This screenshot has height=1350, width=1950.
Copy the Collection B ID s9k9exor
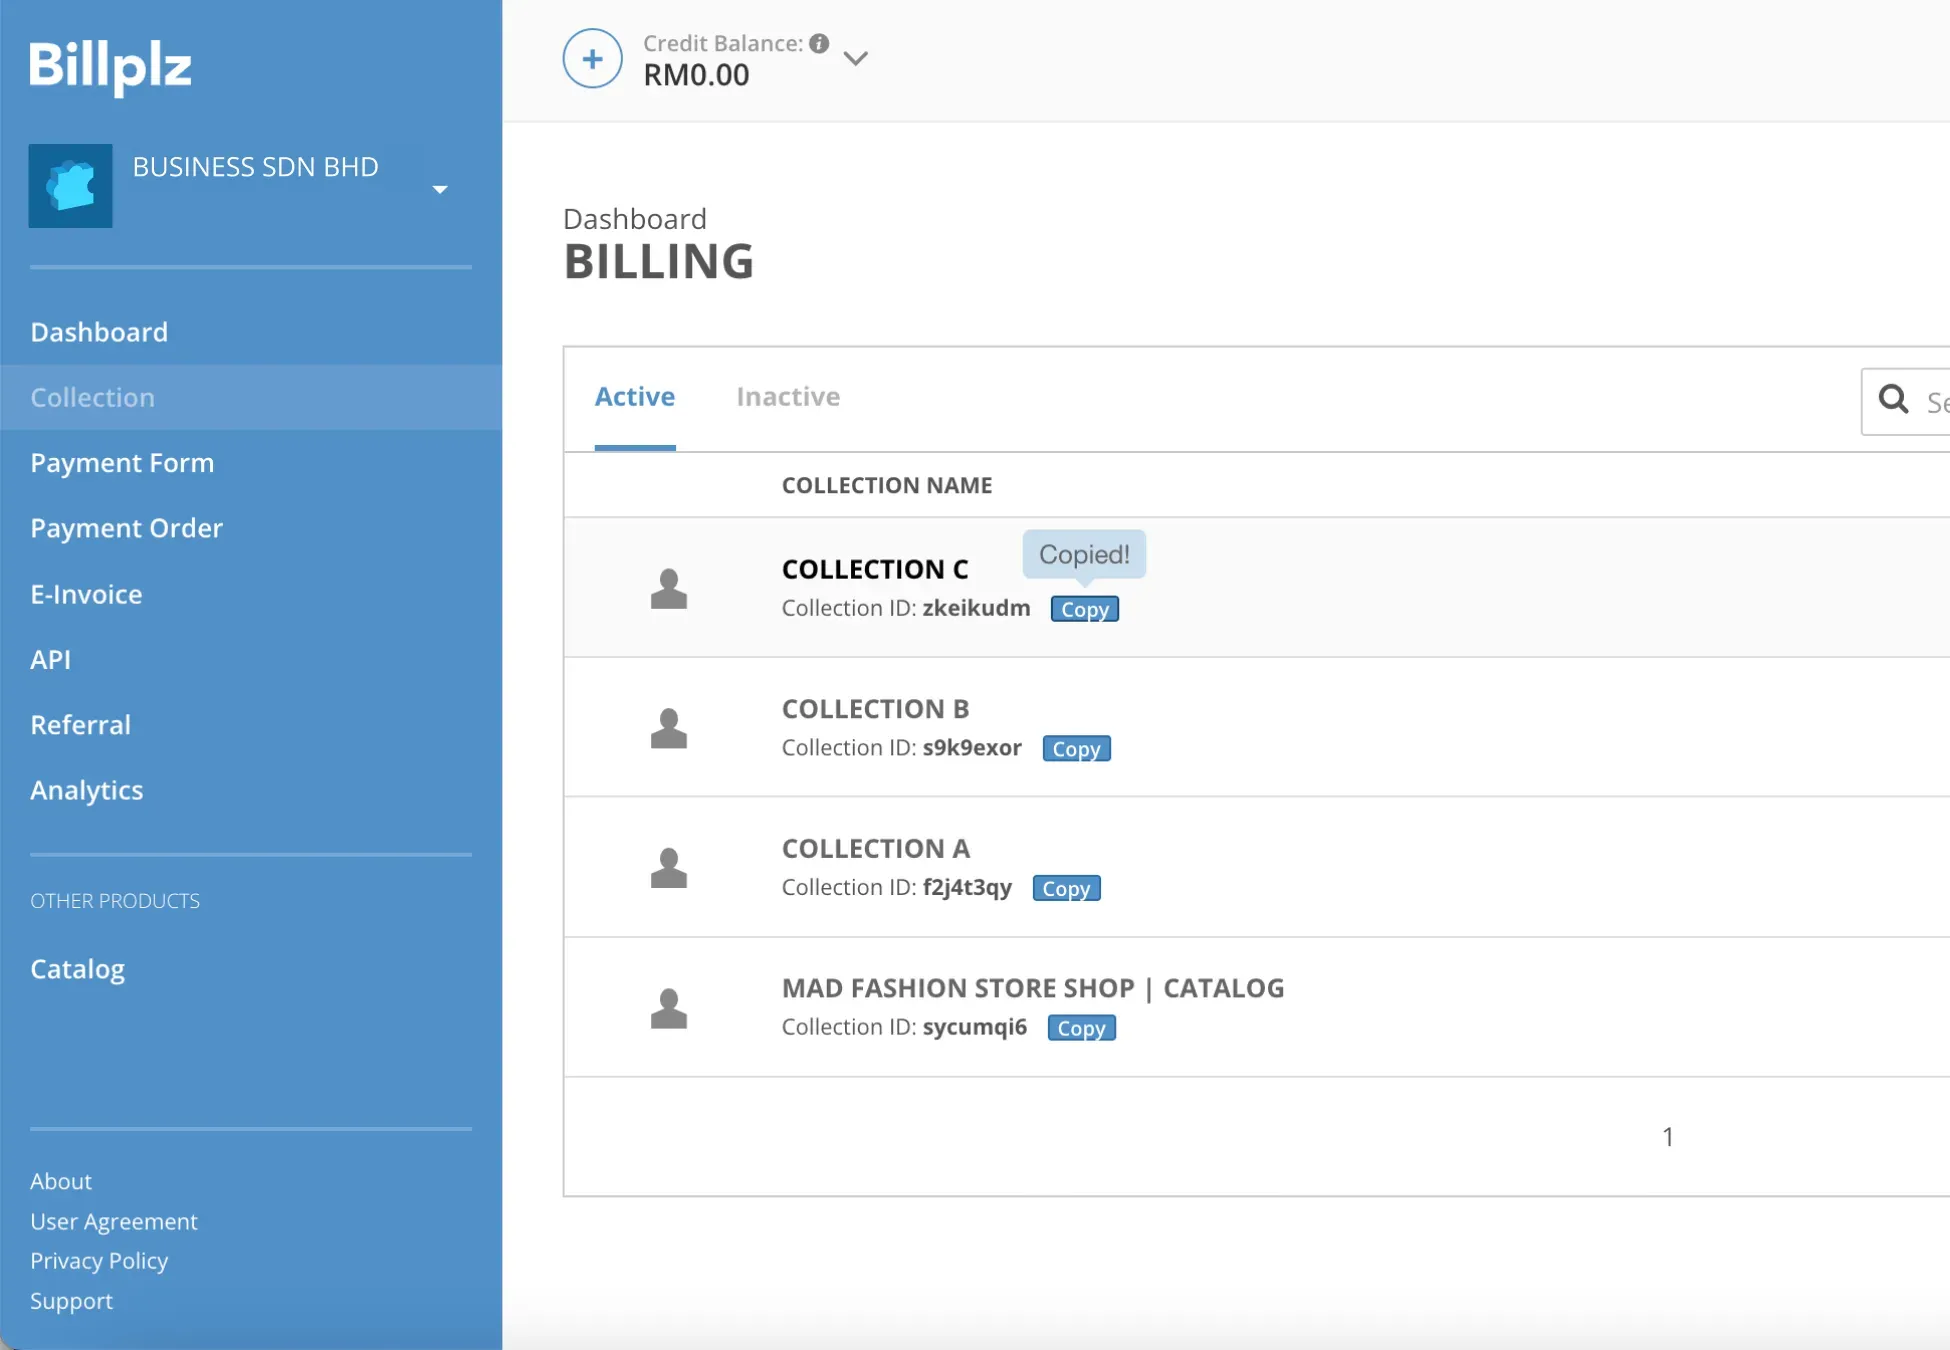click(x=1076, y=749)
